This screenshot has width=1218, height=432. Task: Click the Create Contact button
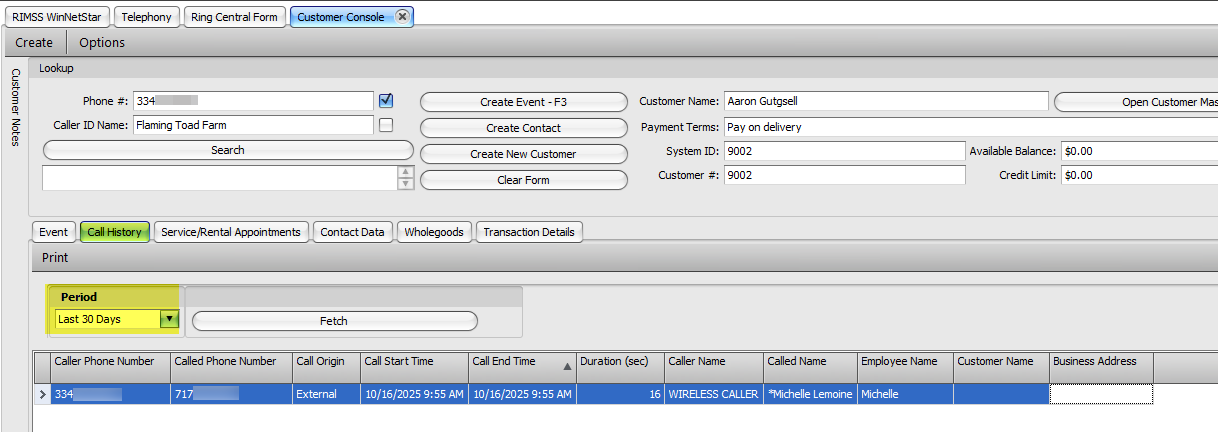[x=524, y=128]
